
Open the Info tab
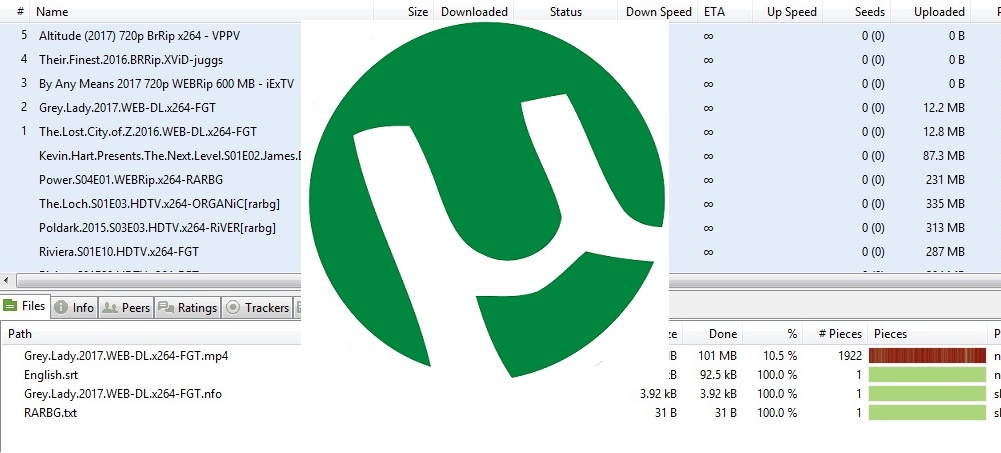(75, 308)
